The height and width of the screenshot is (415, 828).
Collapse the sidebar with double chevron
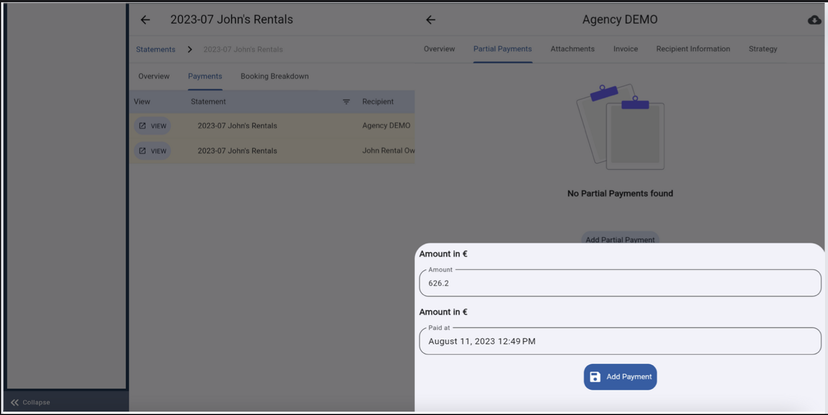pyautogui.click(x=15, y=402)
